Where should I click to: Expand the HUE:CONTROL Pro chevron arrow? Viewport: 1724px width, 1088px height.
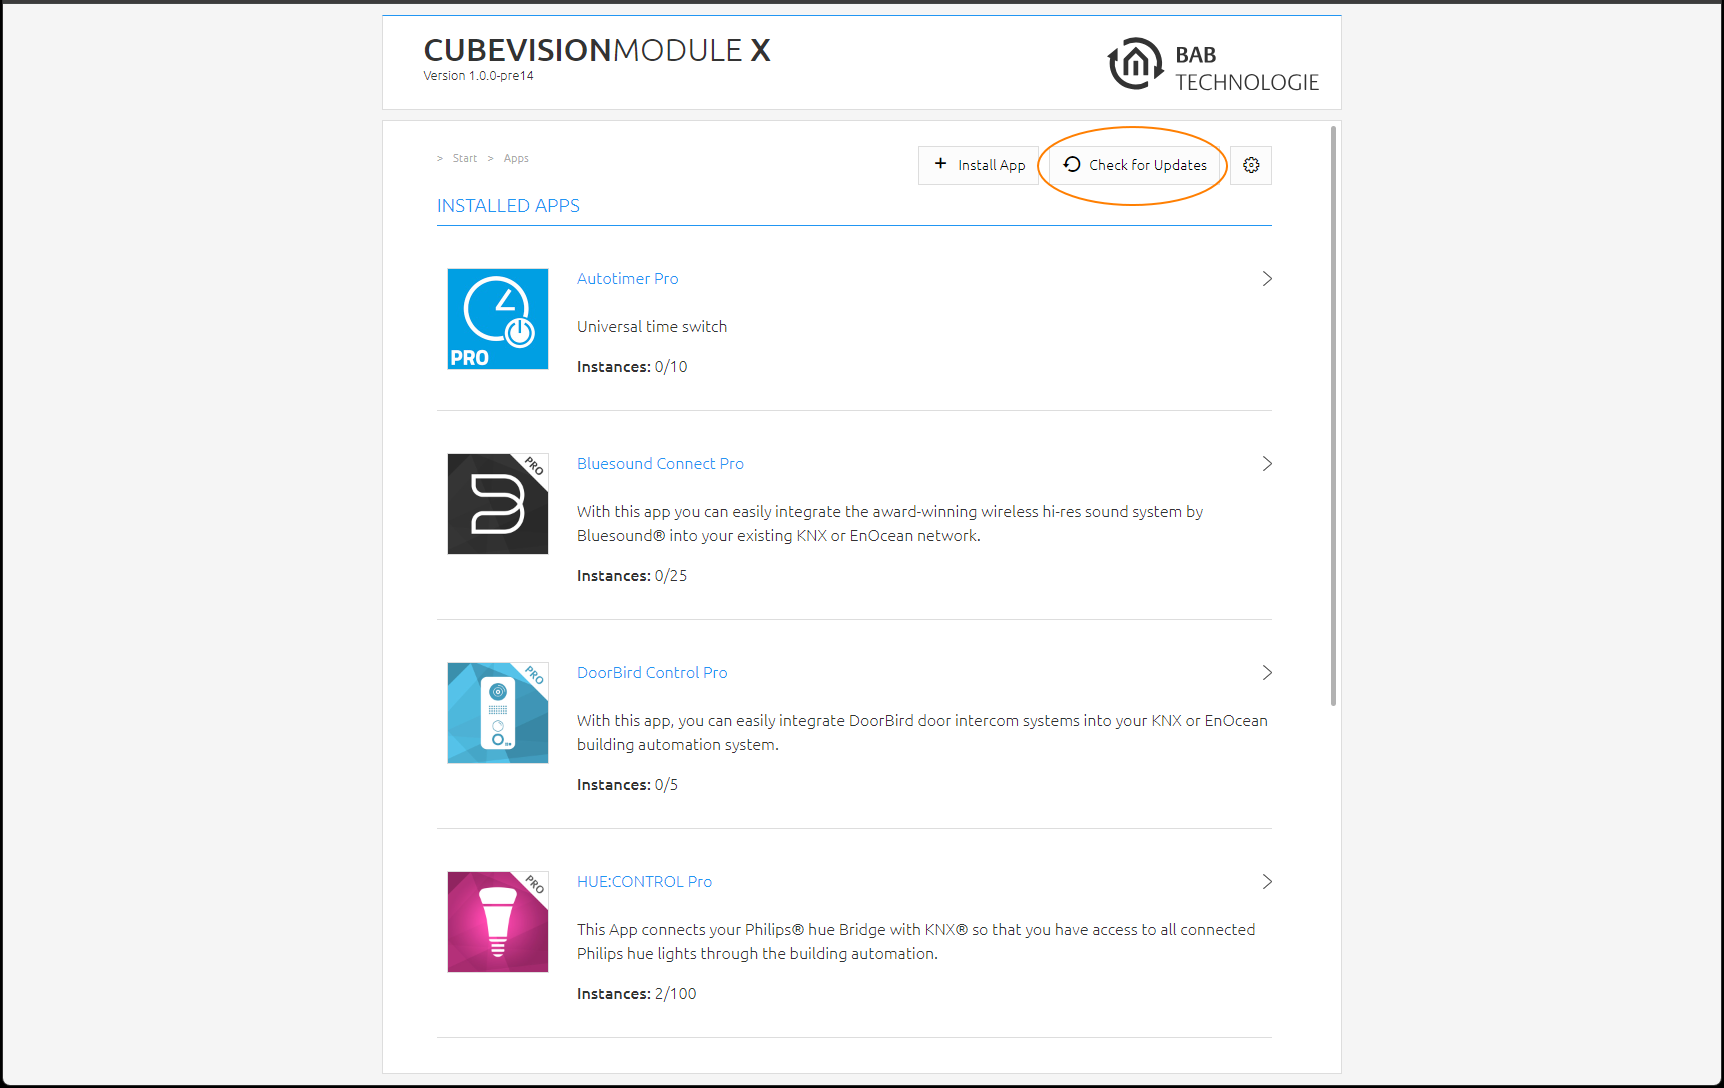pyautogui.click(x=1267, y=882)
